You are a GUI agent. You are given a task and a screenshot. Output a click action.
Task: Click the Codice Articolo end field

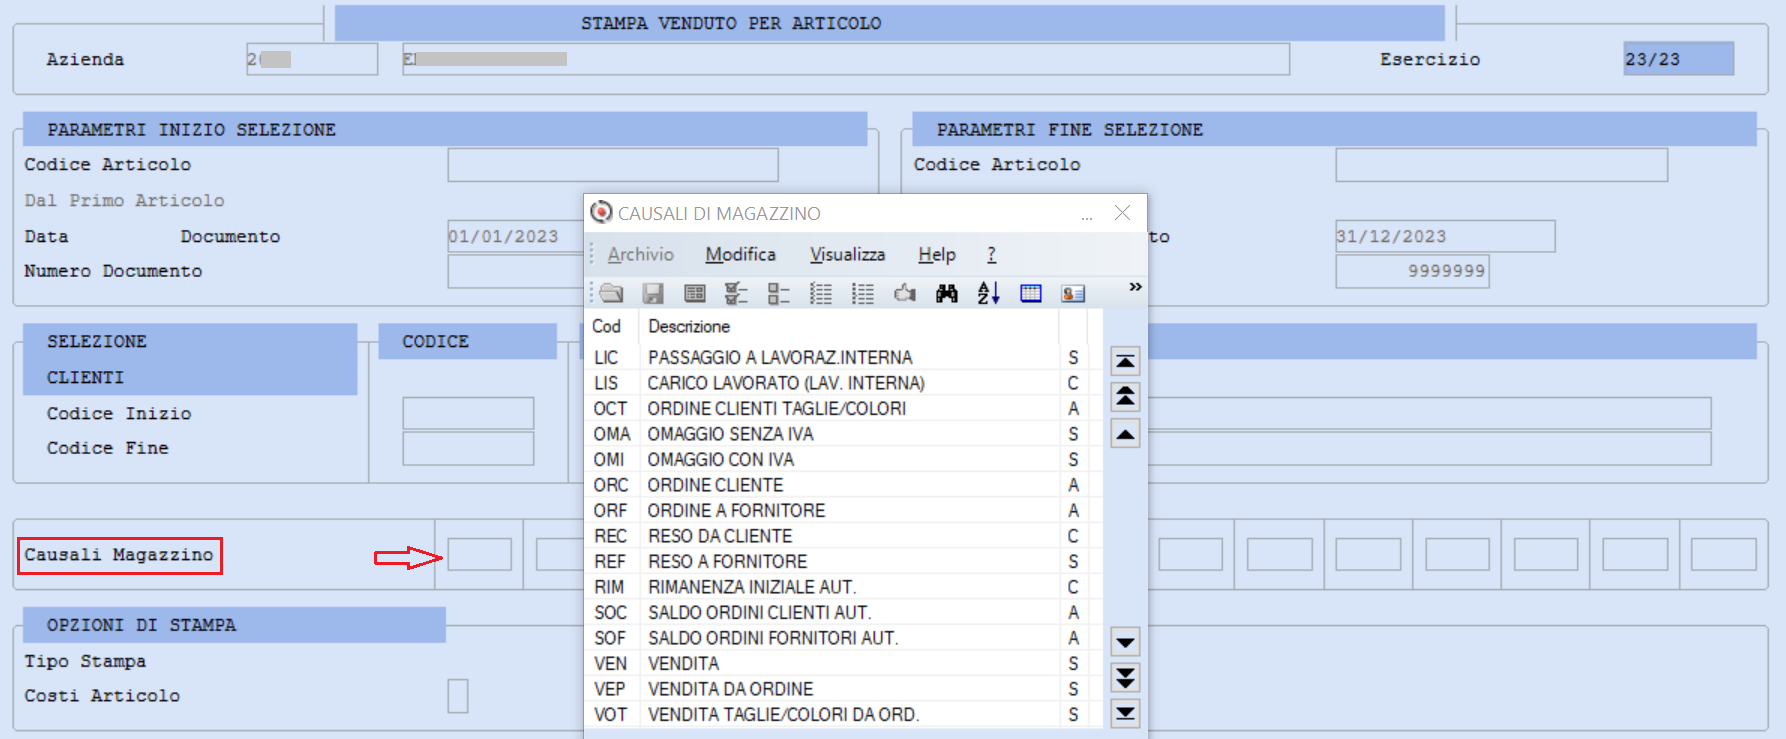click(1501, 165)
